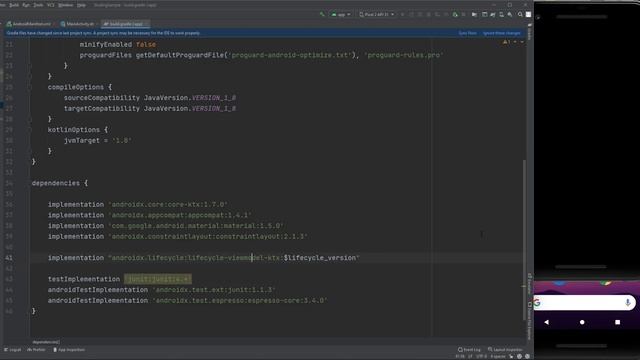Click the 'androidx.core:core-ktx:1.7.0' dependency string

tap(168, 204)
